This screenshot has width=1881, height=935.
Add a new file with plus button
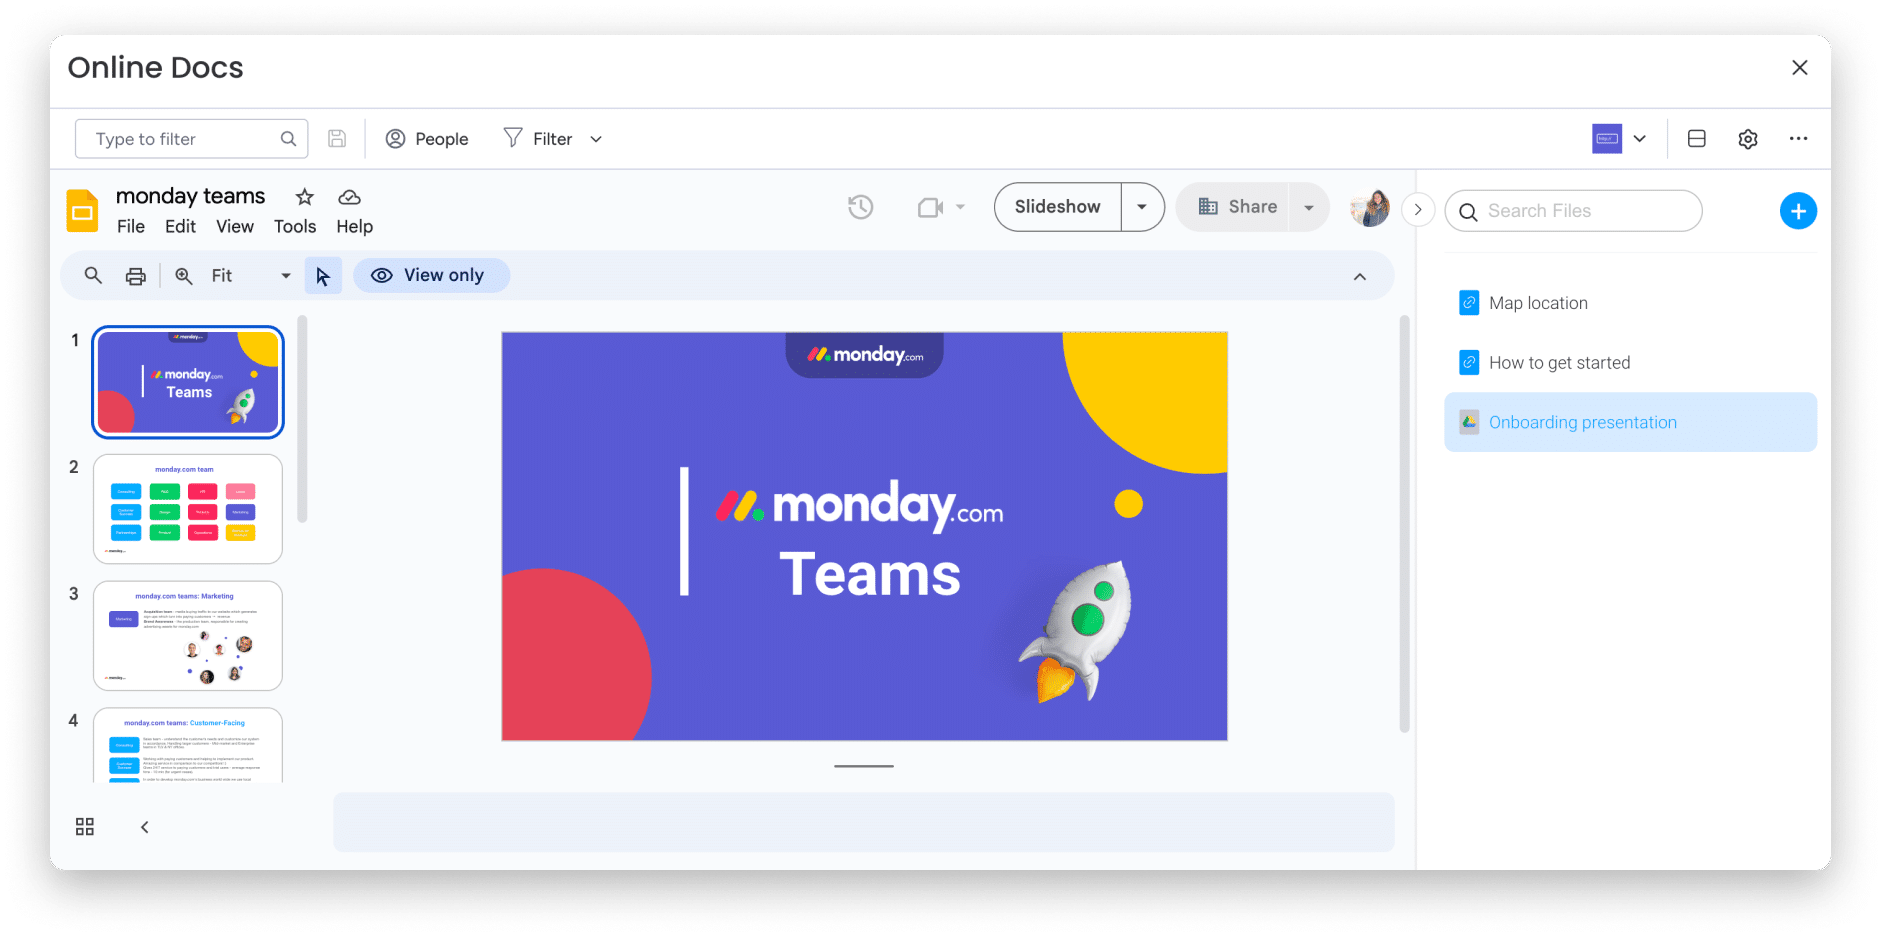pyautogui.click(x=1798, y=211)
